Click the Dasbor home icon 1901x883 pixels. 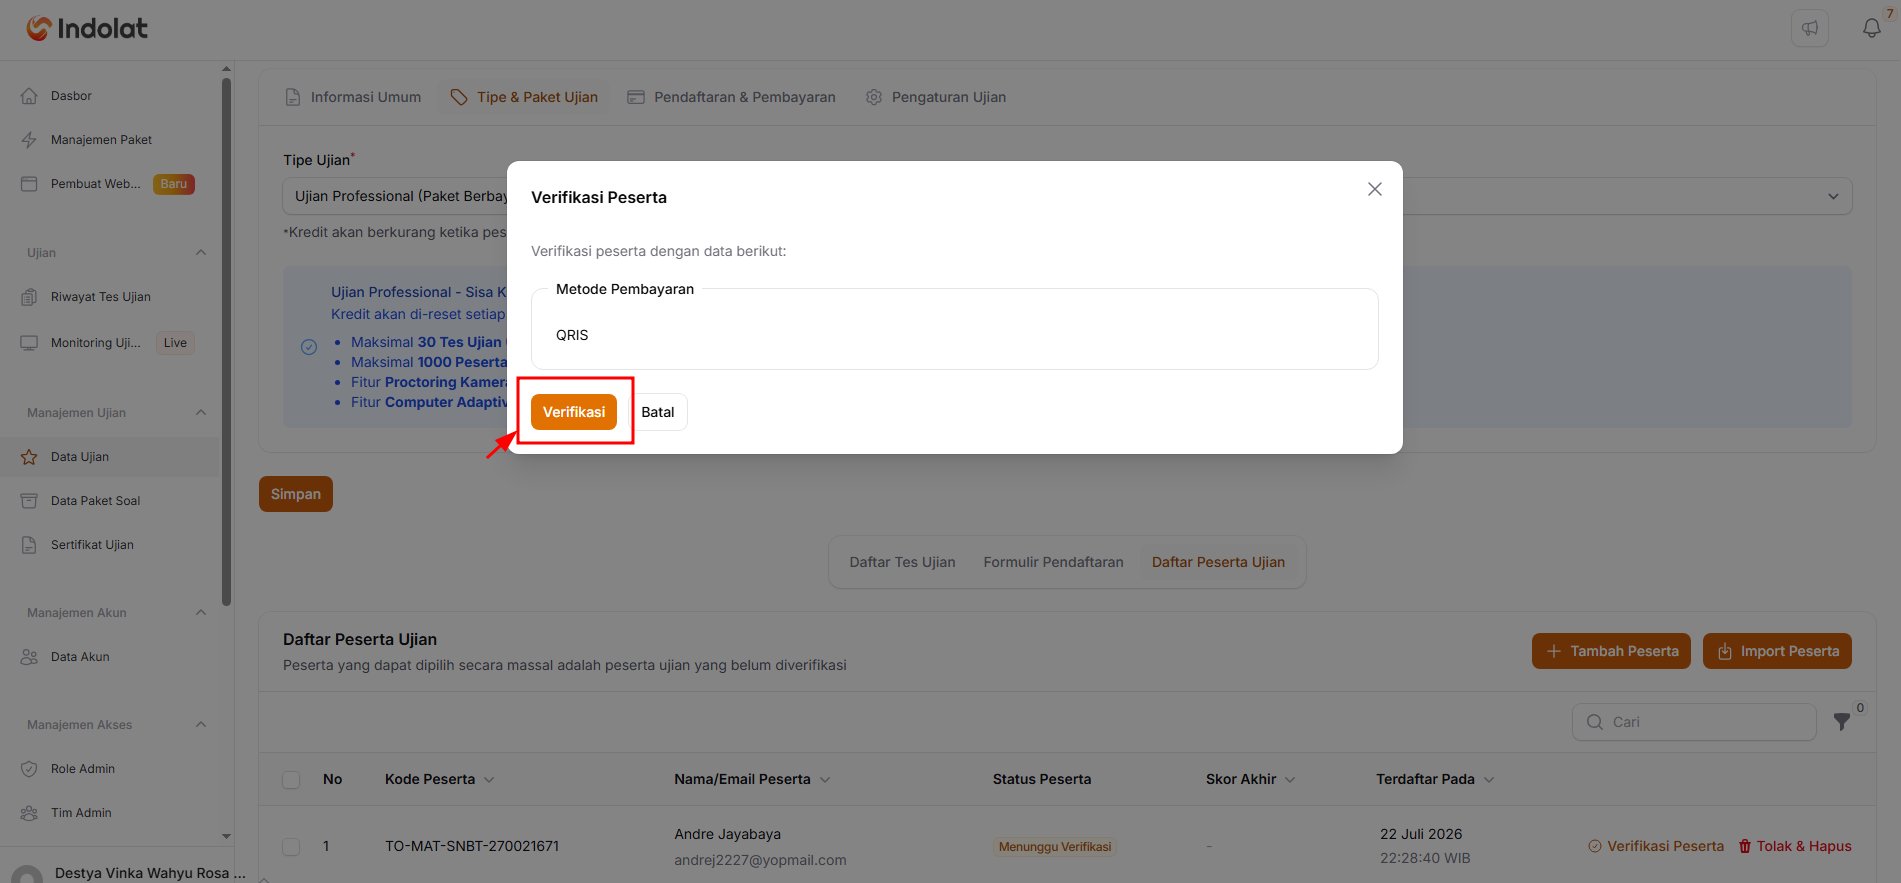pos(29,96)
